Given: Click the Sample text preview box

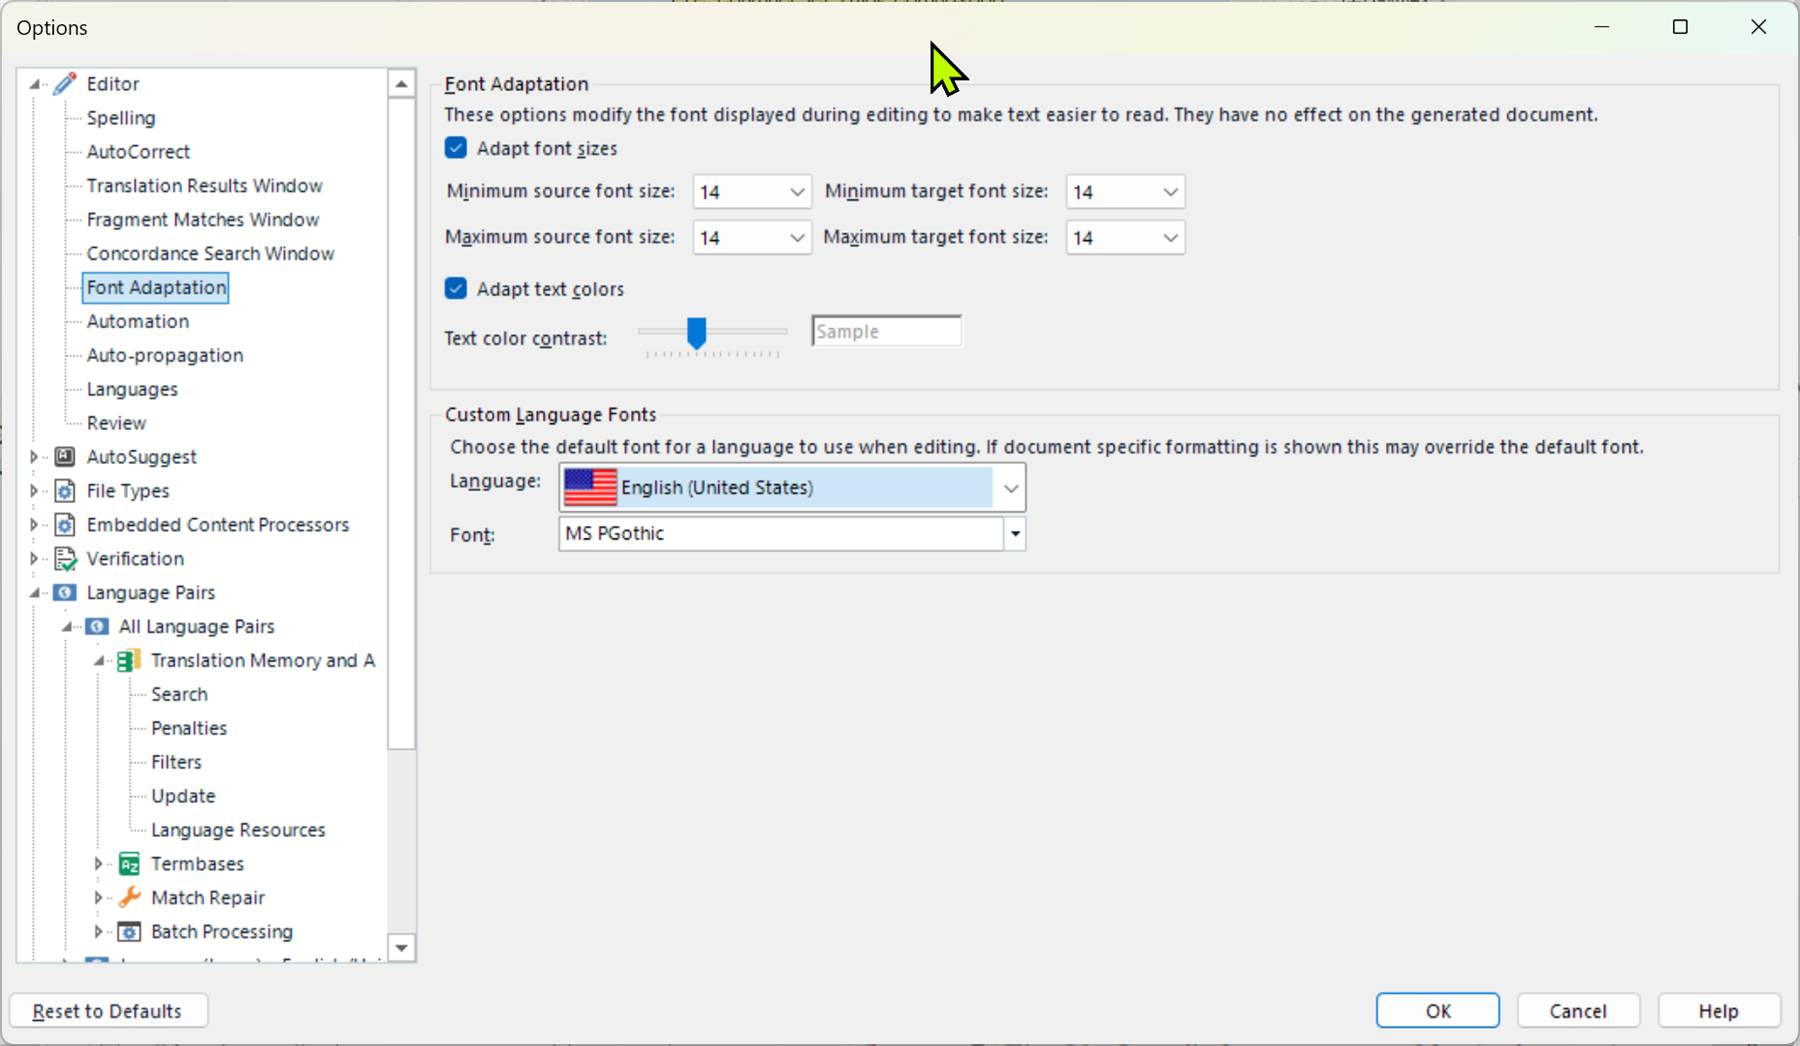Looking at the screenshot, I should (887, 332).
